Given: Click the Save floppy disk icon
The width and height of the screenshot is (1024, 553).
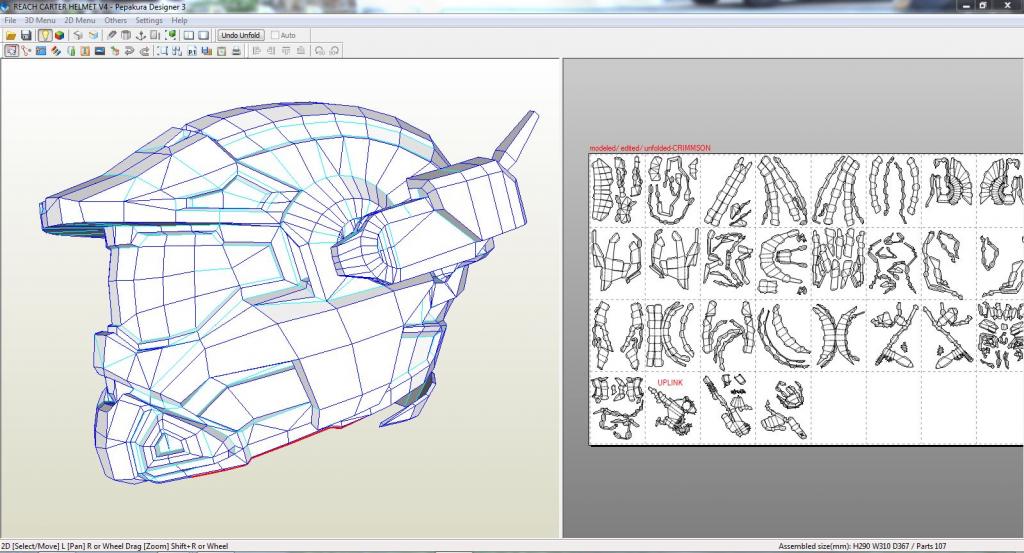Looking at the screenshot, I should [x=26, y=35].
